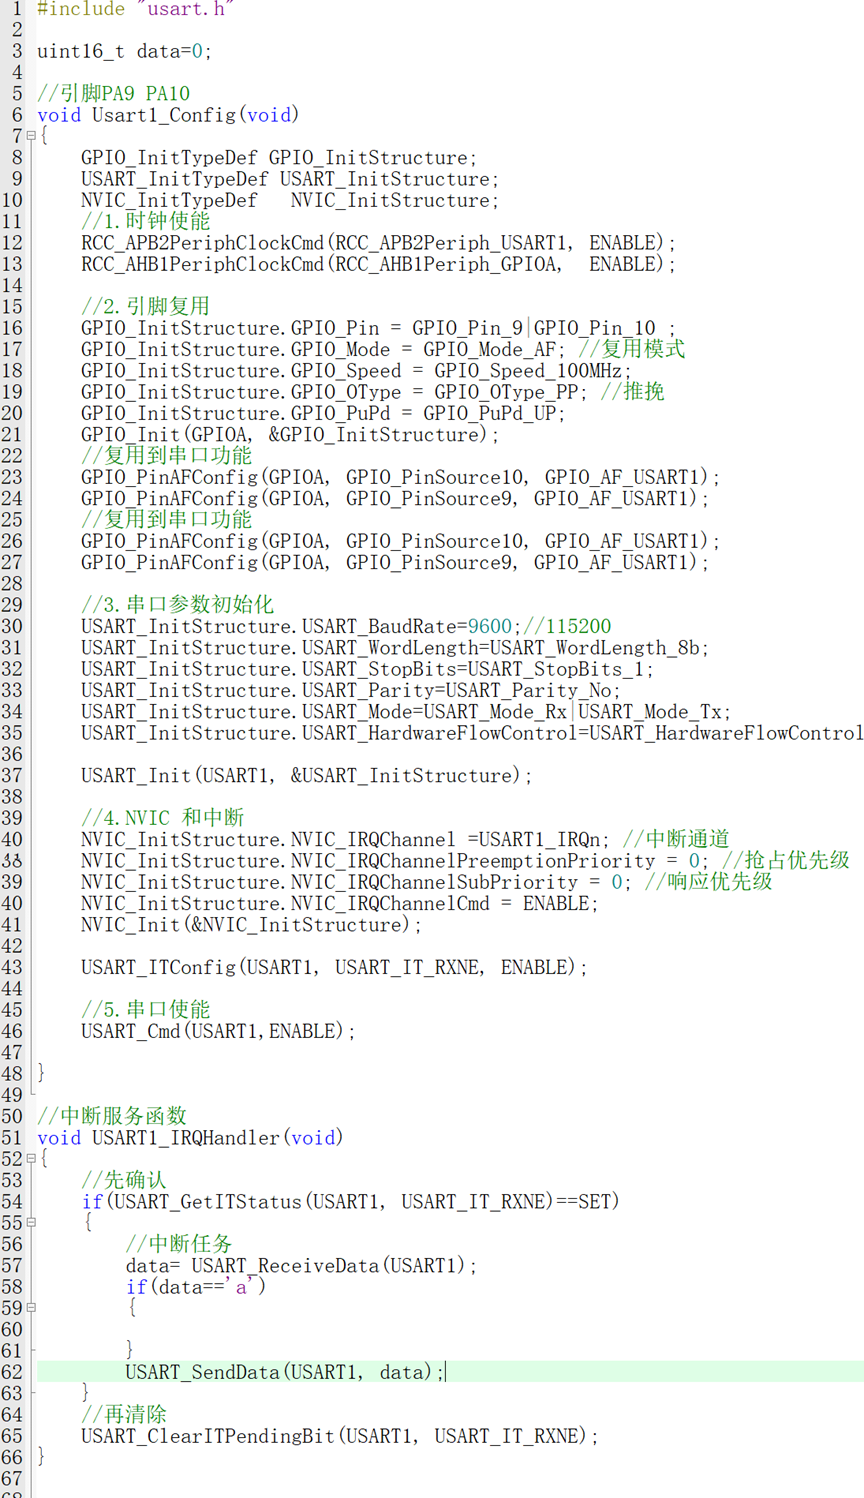Click GPIO_Mode_AF value

(489, 349)
